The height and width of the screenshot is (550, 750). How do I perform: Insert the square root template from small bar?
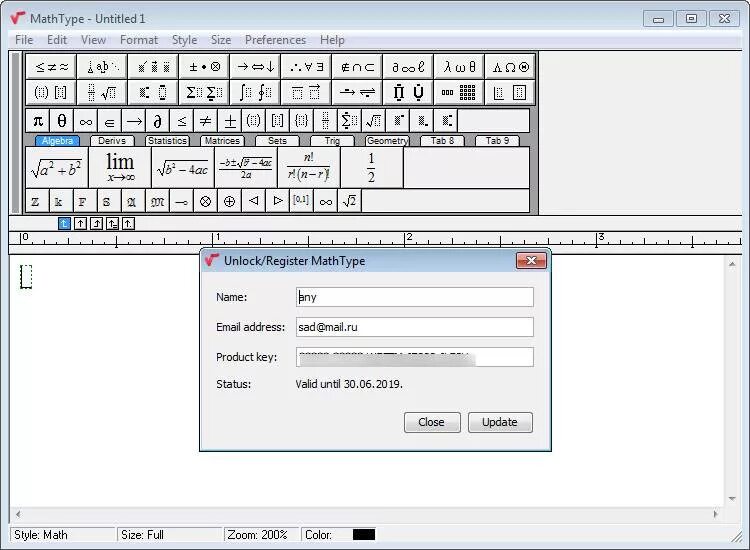tap(374, 121)
